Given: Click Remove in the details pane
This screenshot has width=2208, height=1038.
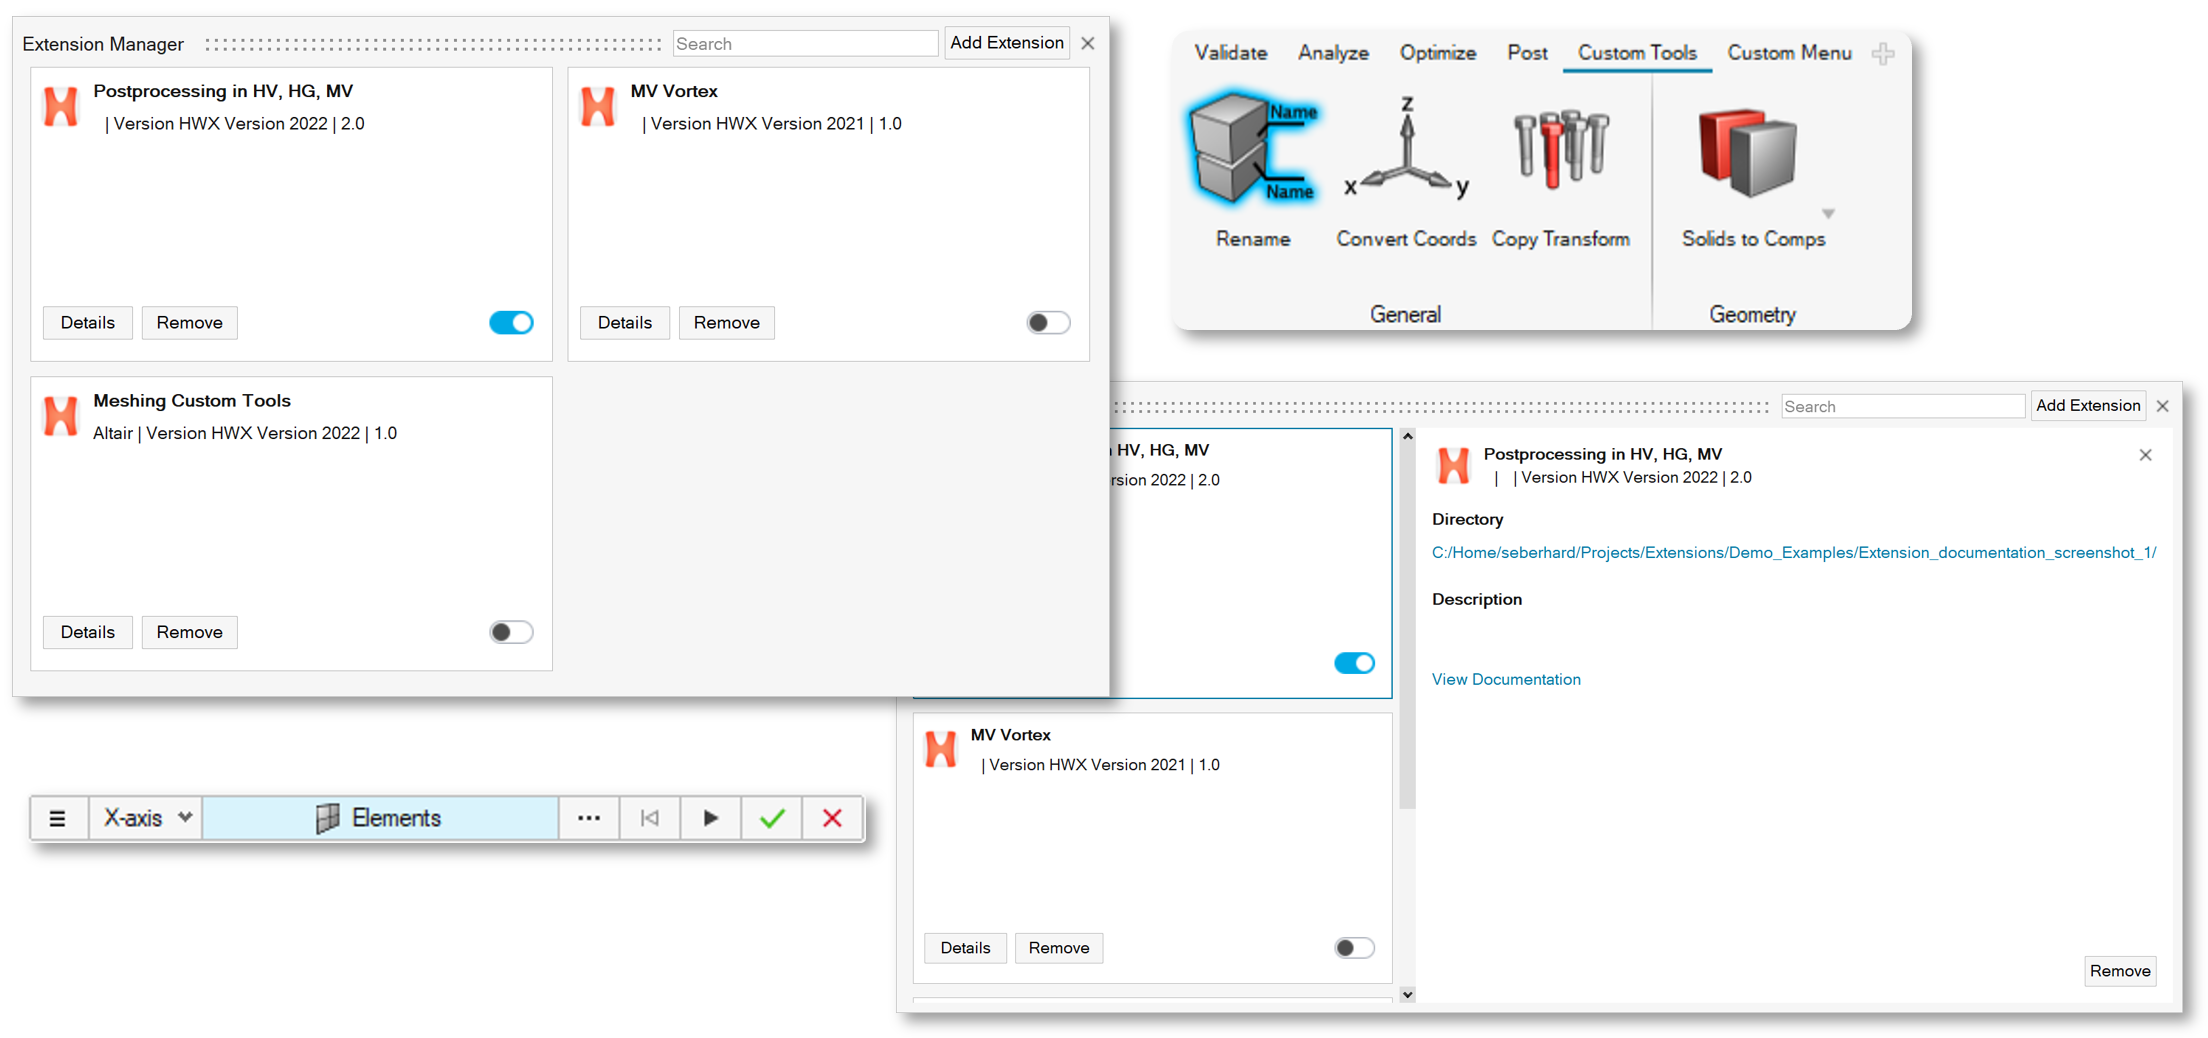Looking at the screenshot, I should [x=2120, y=971].
